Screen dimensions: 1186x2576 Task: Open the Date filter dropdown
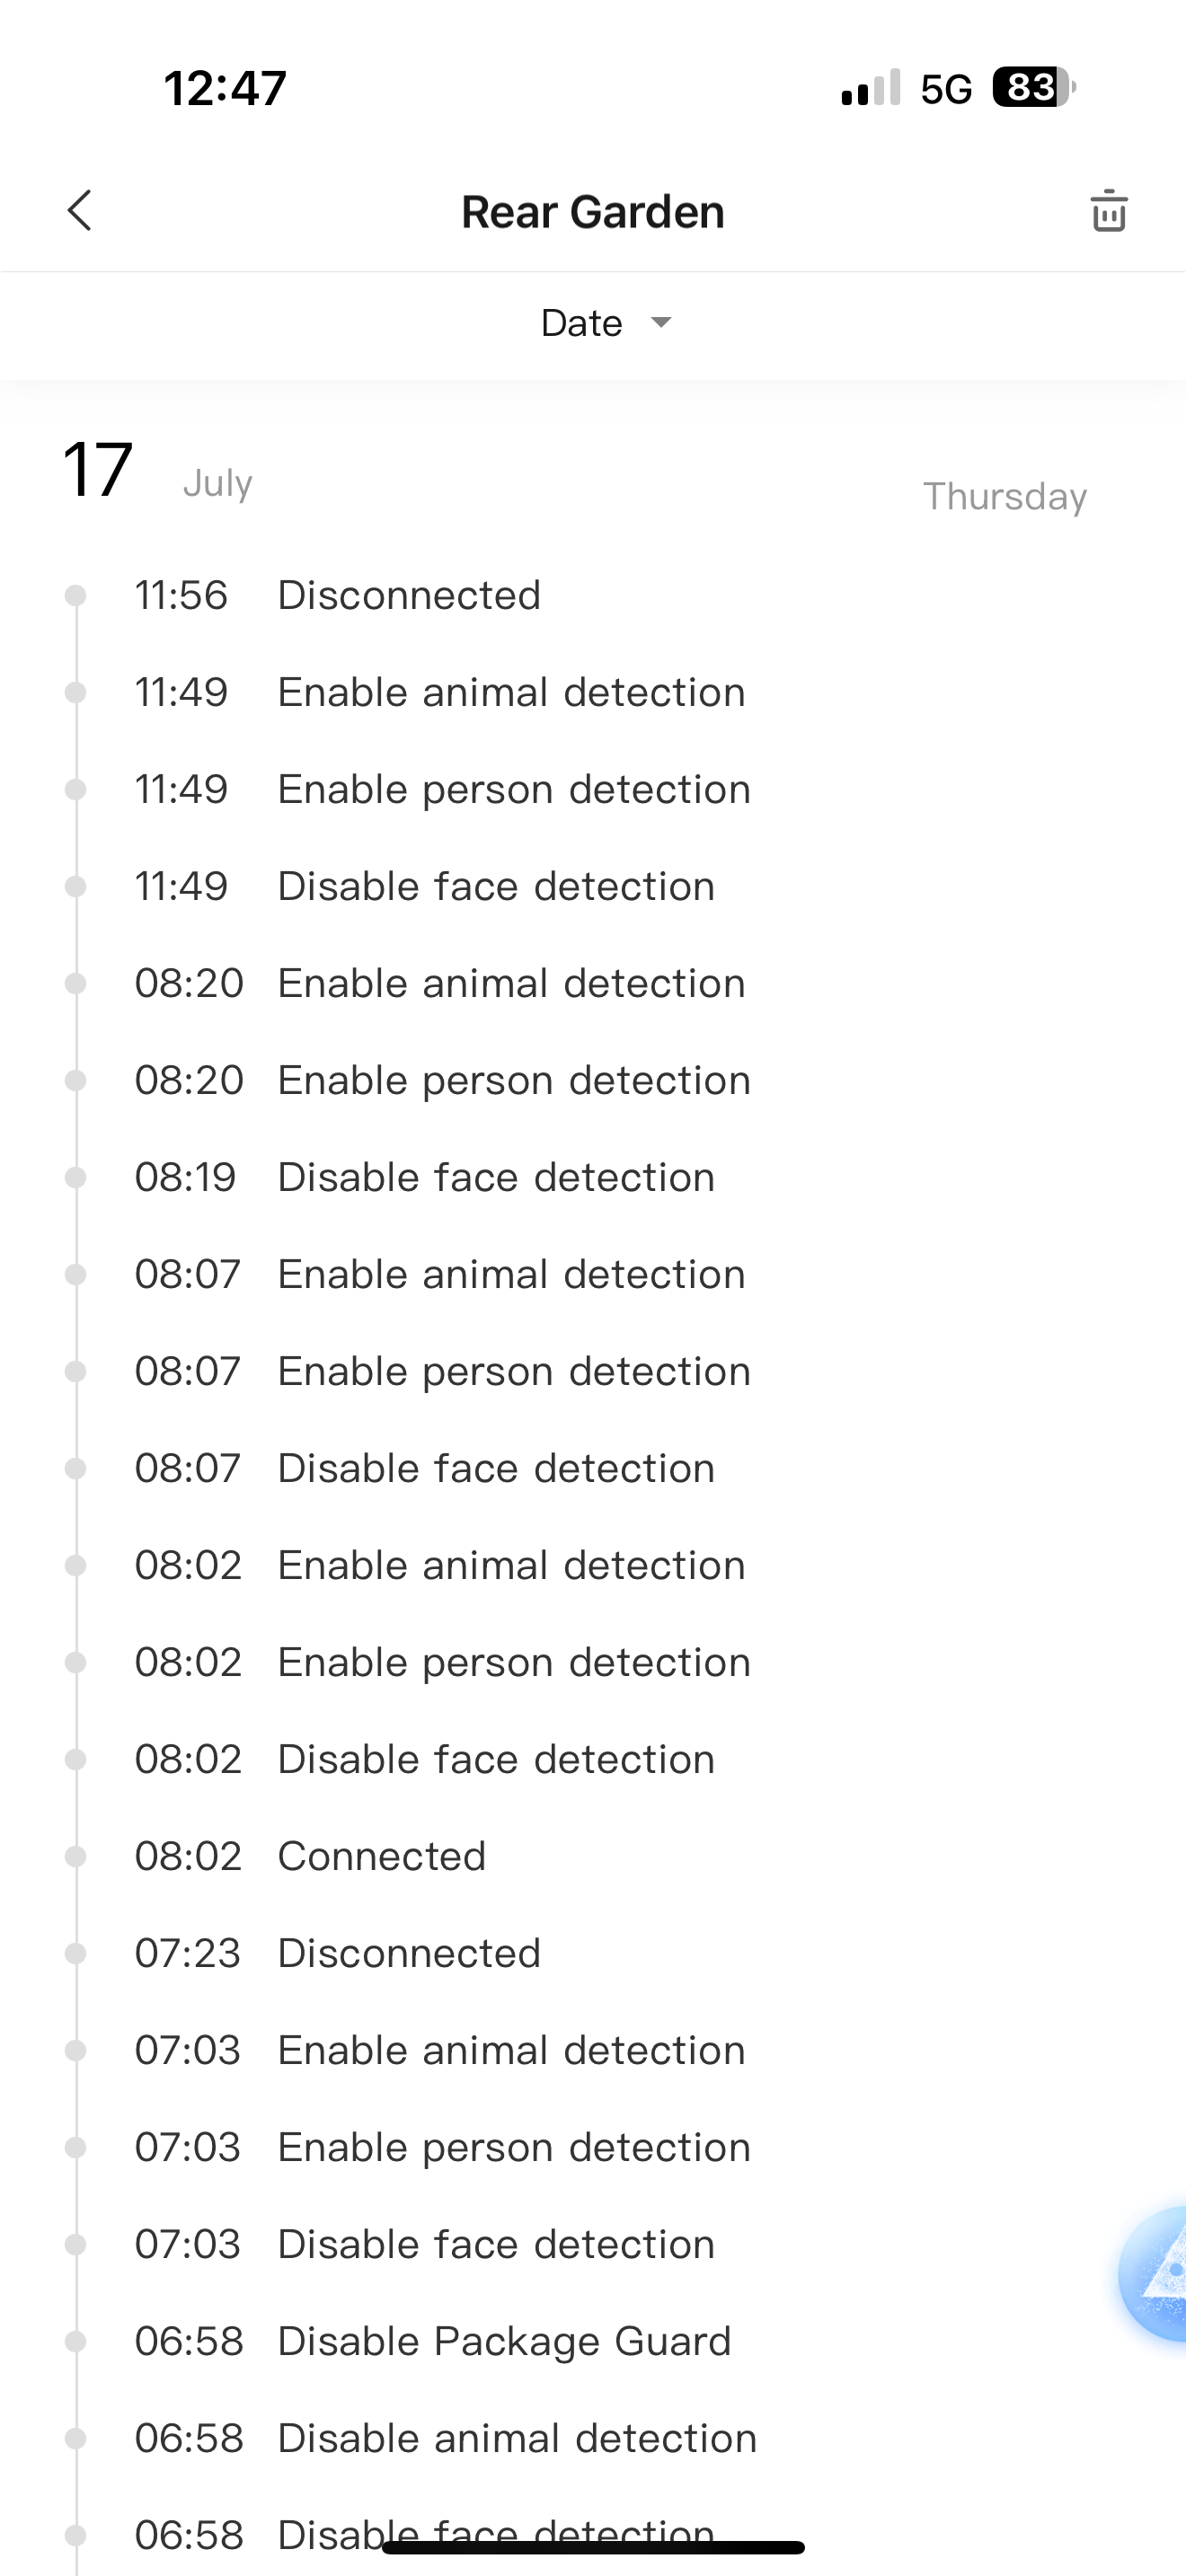coord(582,323)
